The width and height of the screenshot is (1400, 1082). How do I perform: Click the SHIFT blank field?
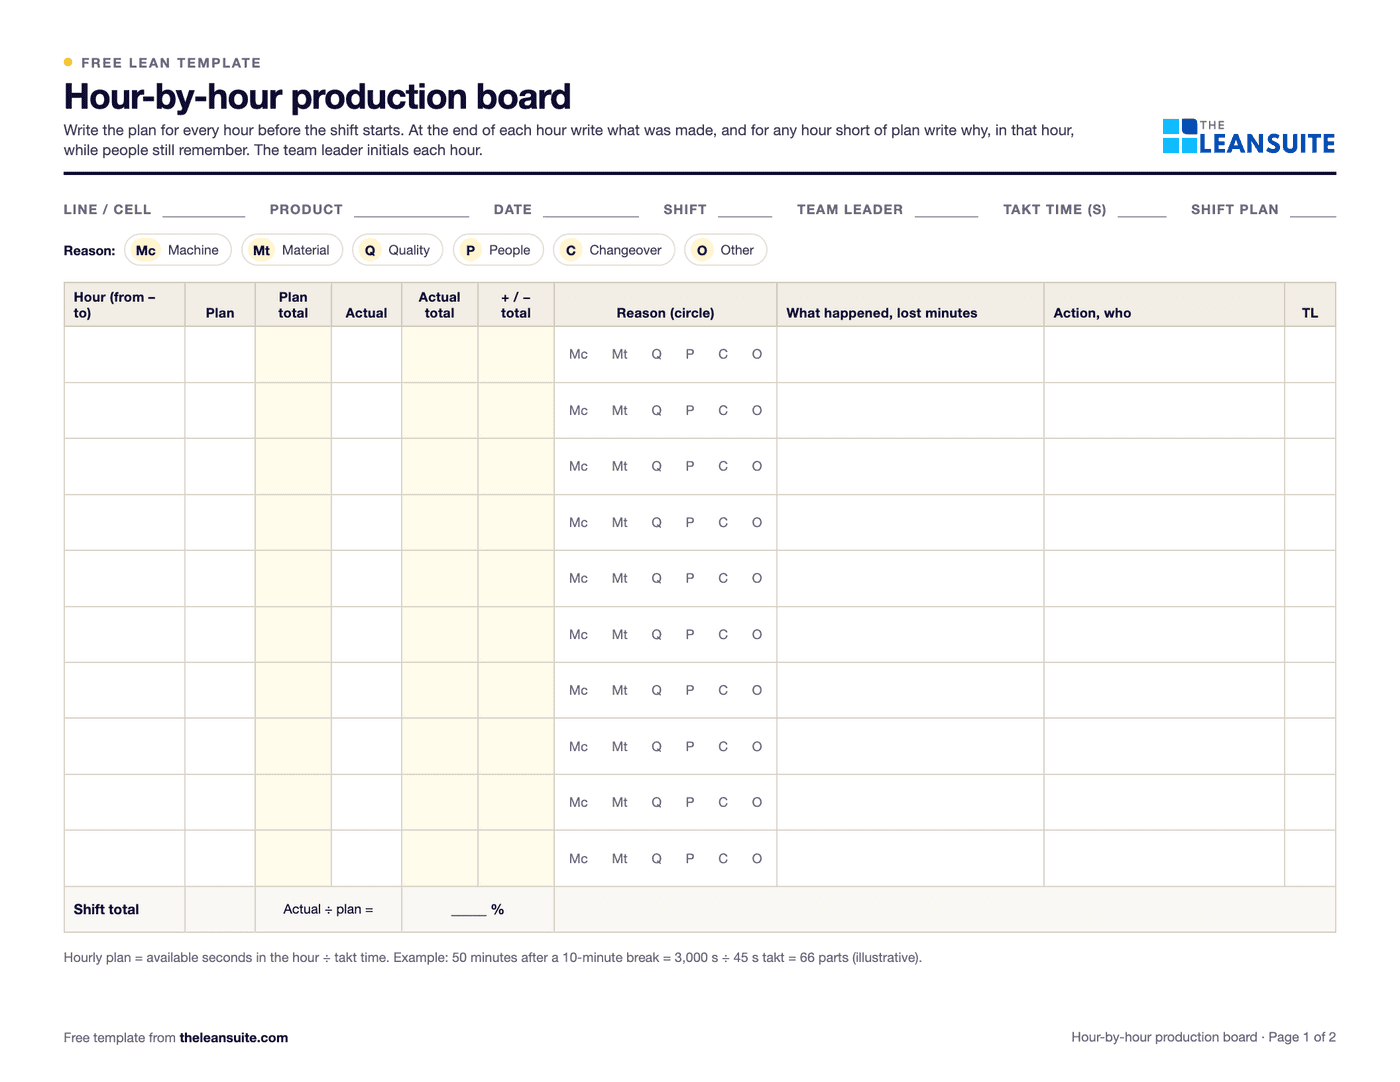pos(745,210)
